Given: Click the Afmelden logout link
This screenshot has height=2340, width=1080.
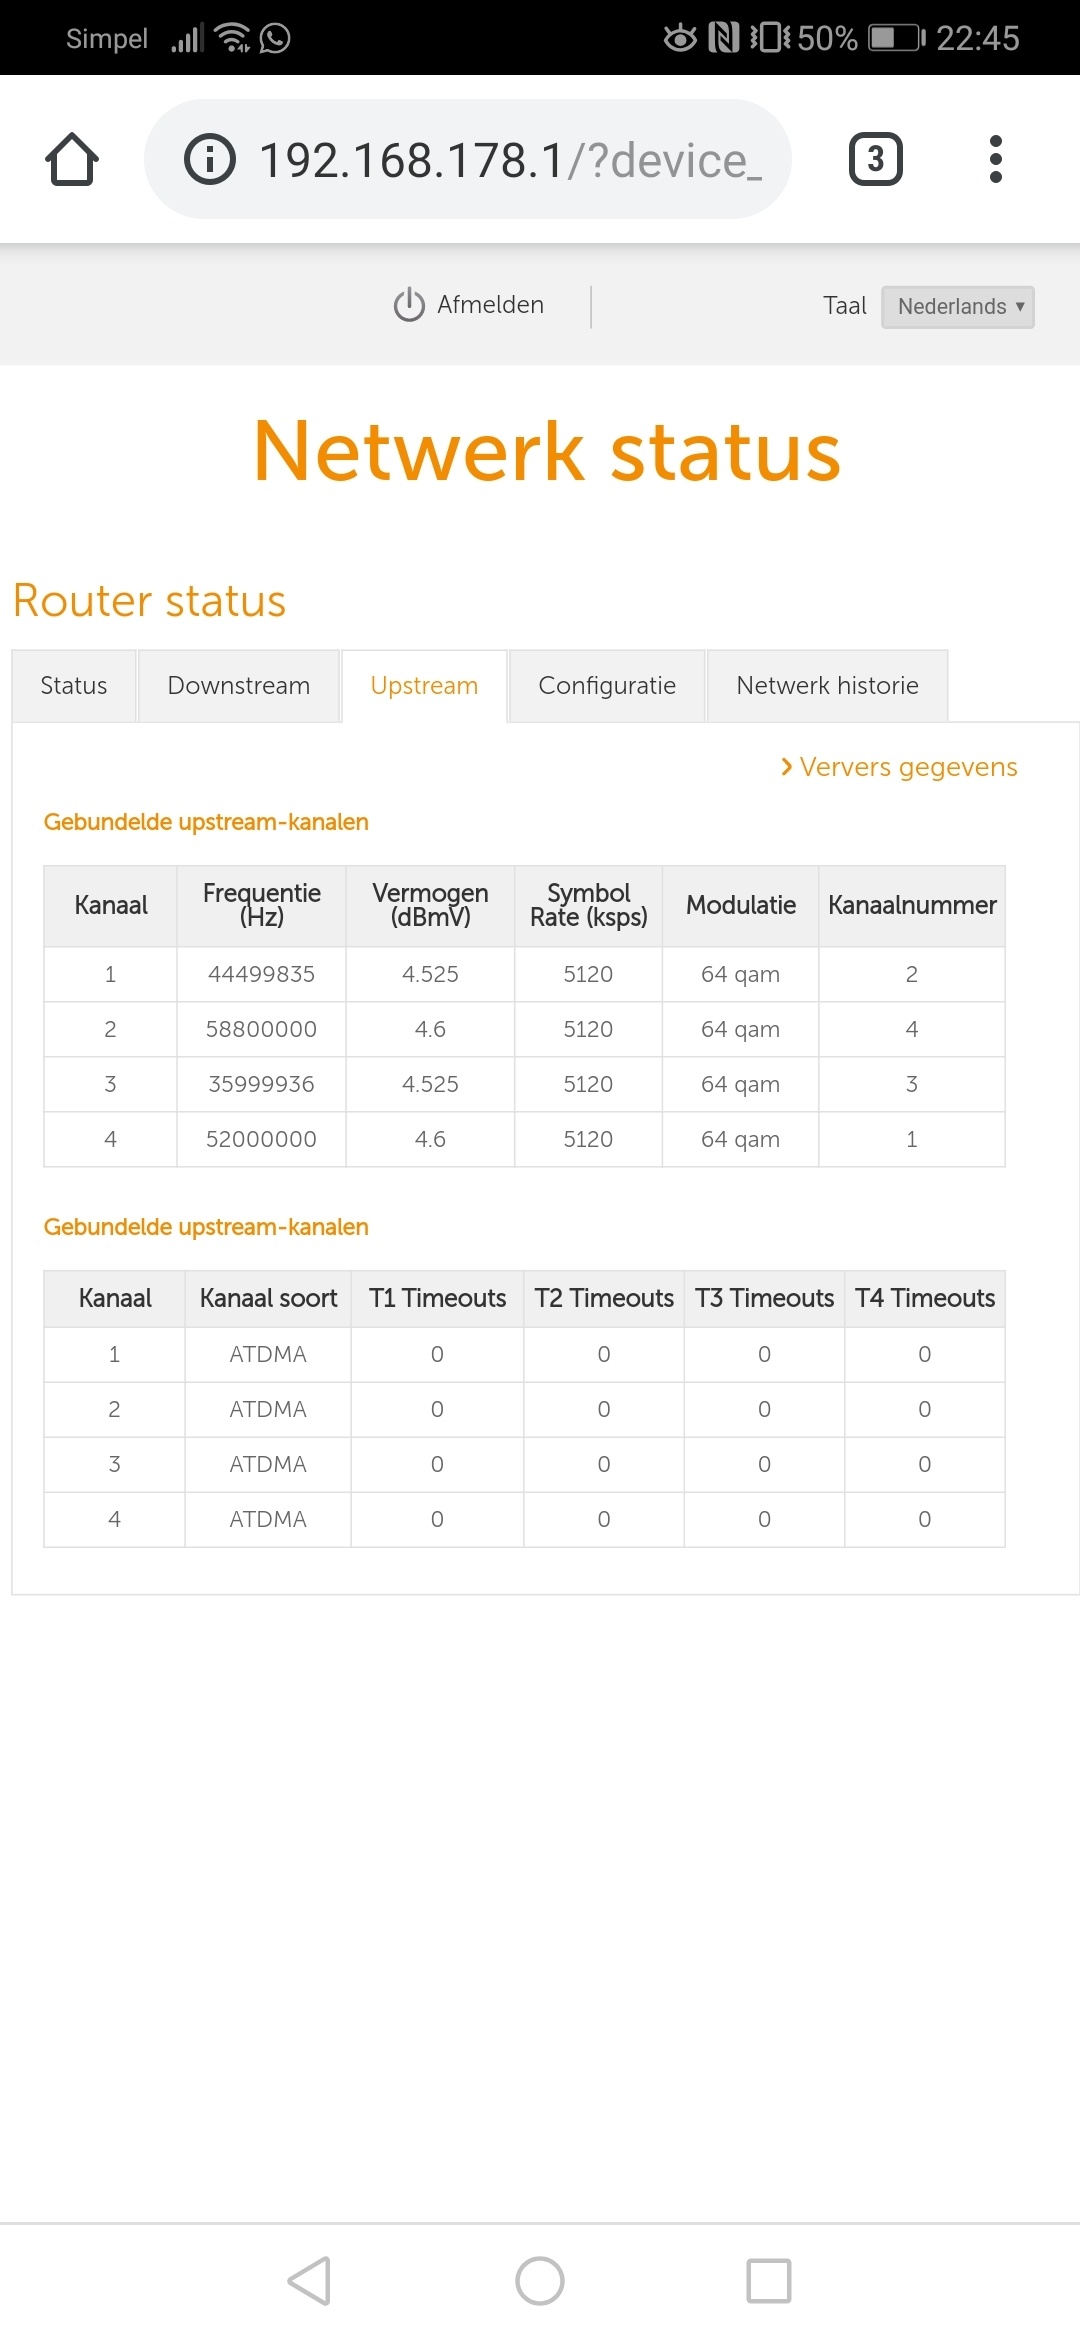Looking at the screenshot, I should [490, 305].
